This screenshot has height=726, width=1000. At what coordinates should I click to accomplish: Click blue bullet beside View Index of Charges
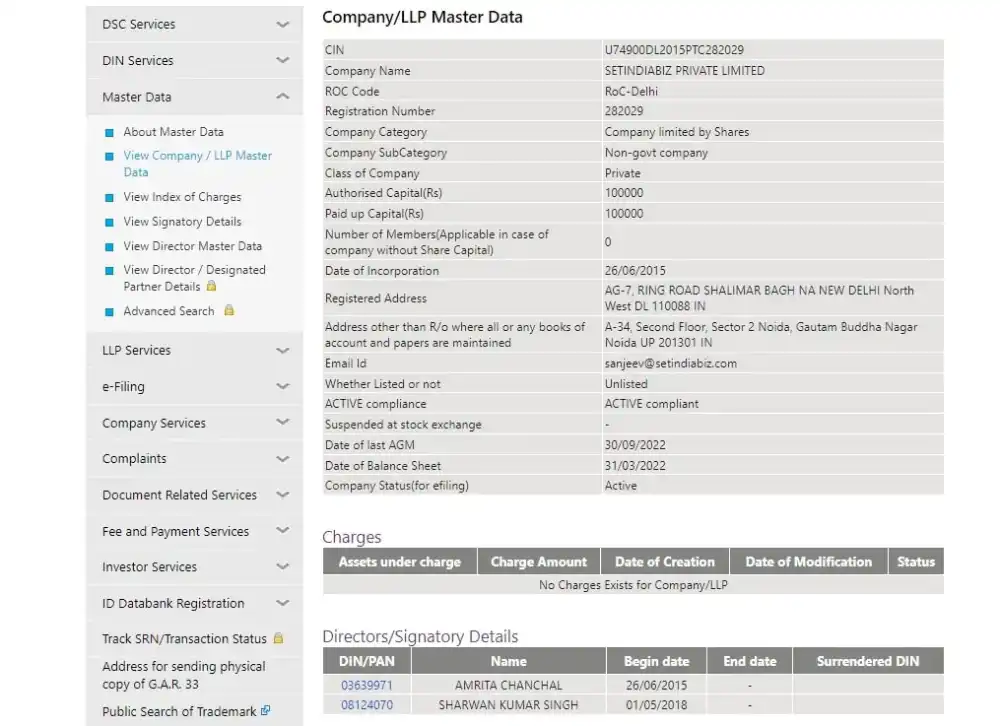(x=110, y=198)
